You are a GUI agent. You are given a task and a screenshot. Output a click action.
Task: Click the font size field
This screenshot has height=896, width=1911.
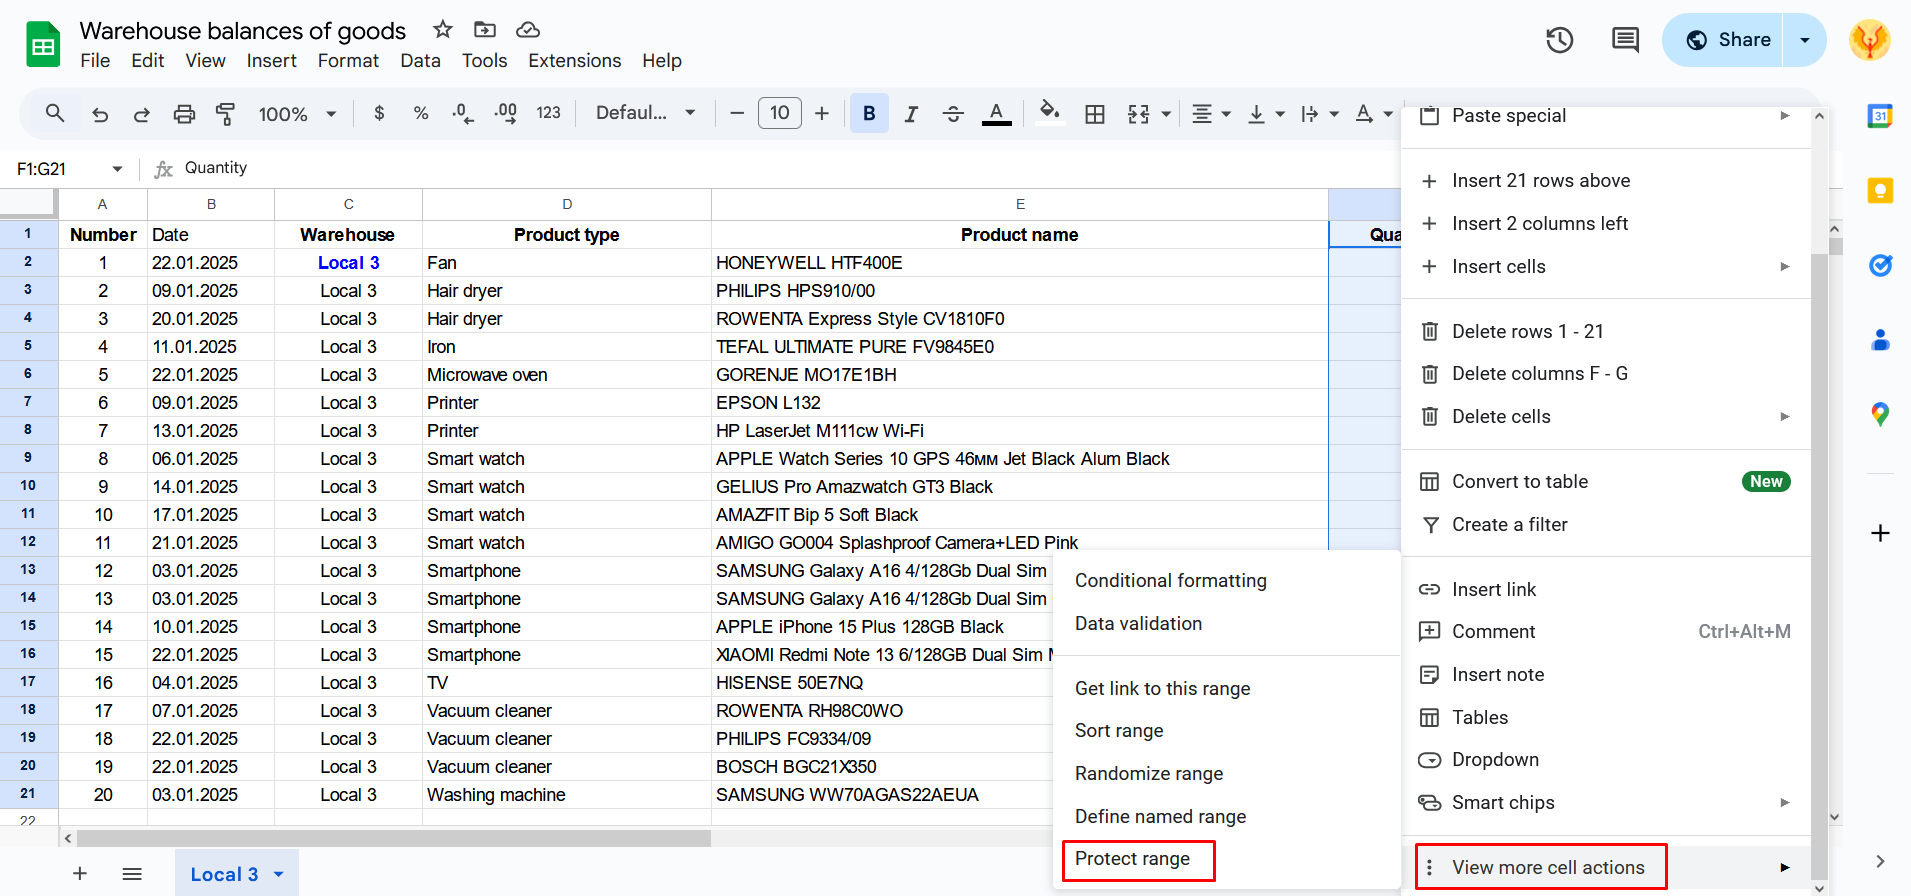point(780,113)
